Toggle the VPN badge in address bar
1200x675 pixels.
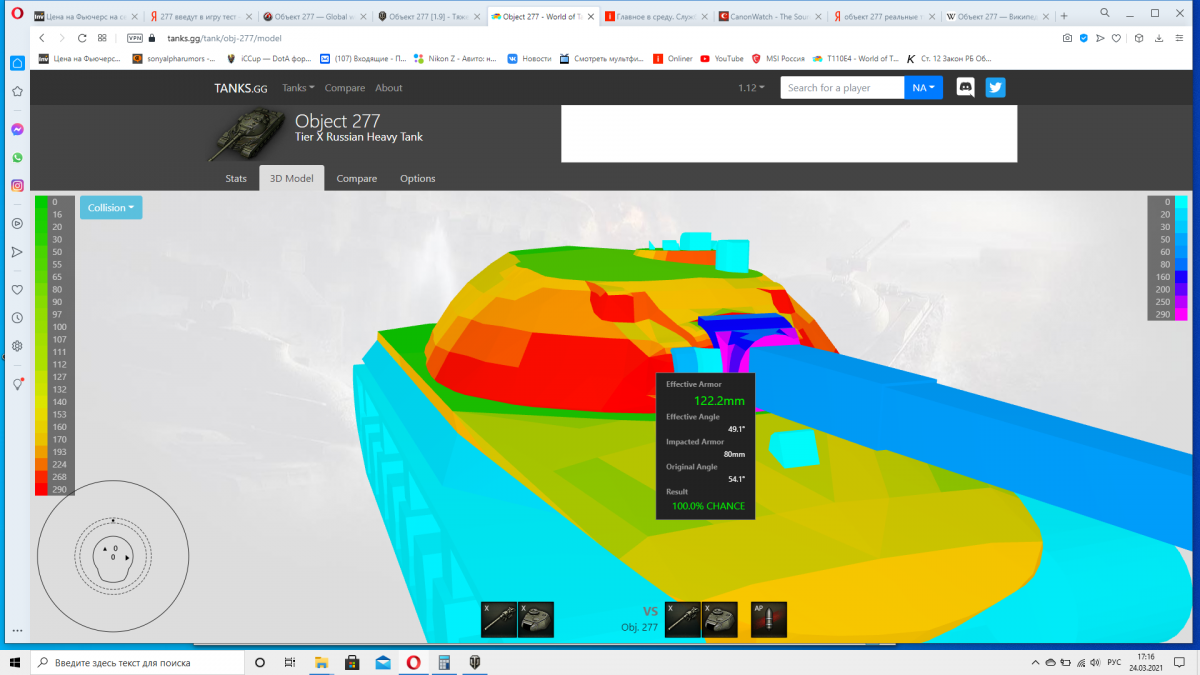tap(135, 37)
